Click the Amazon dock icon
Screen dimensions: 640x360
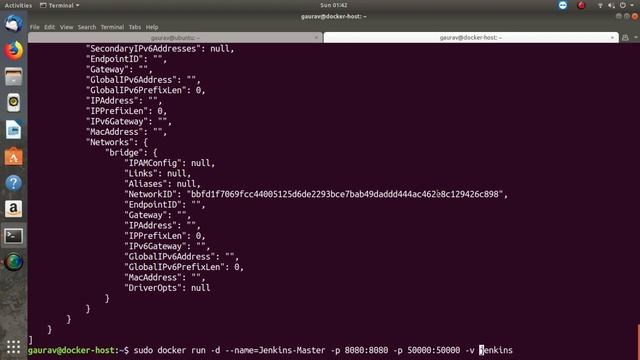pyautogui.click(x=13, y=209)
